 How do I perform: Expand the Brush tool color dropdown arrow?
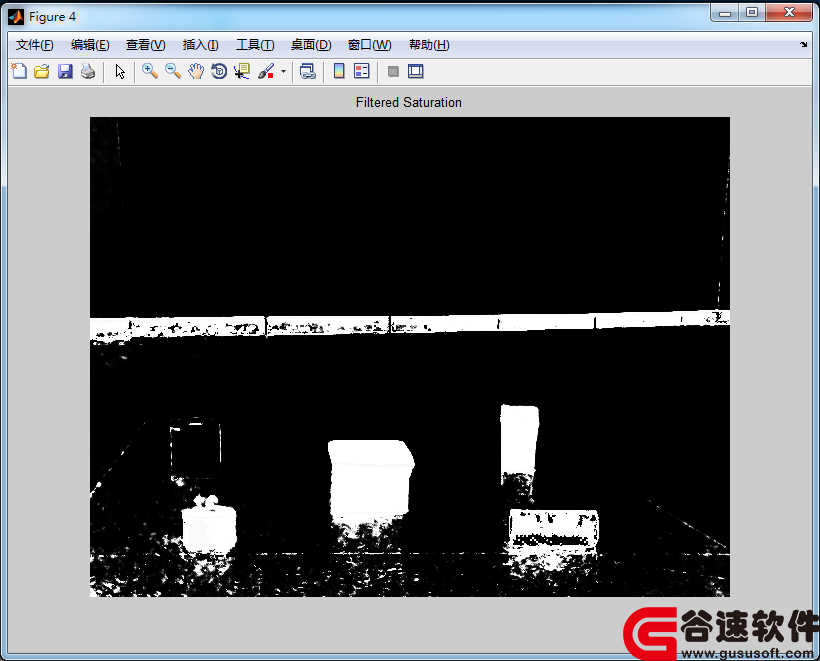pyautogui.click(x=283, y=72)
